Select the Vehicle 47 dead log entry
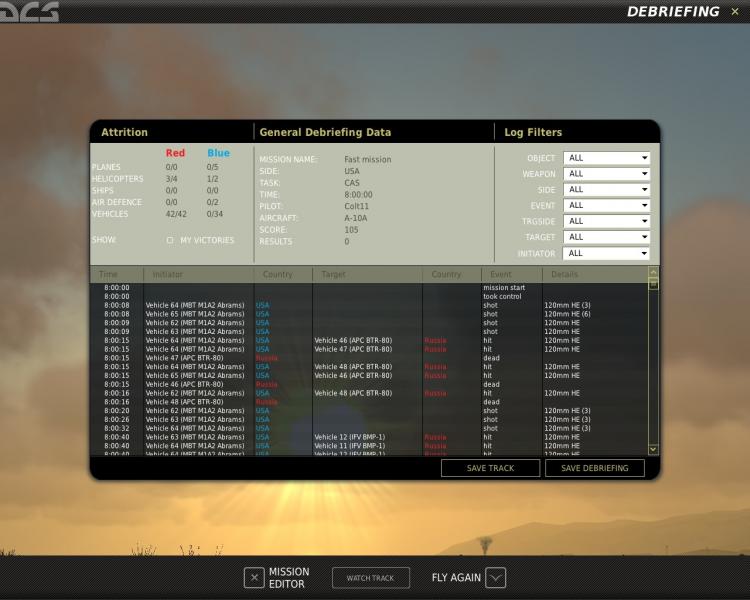Screen dimensions: 750x600 tap(369, 358)
